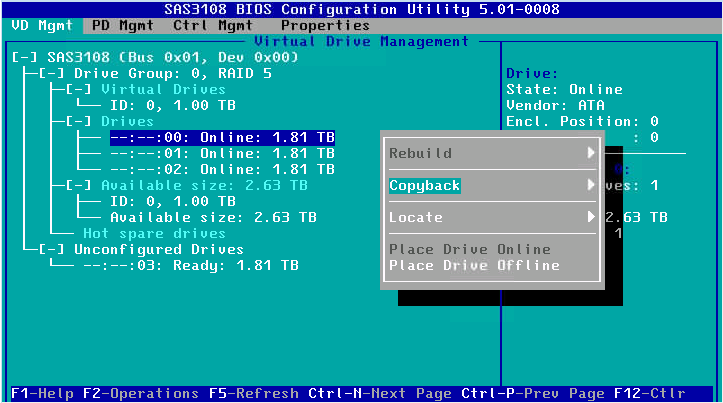Switch to the PD Mgmt tab
The height and width of the screenshot is (403, 723).
(123, 25)
